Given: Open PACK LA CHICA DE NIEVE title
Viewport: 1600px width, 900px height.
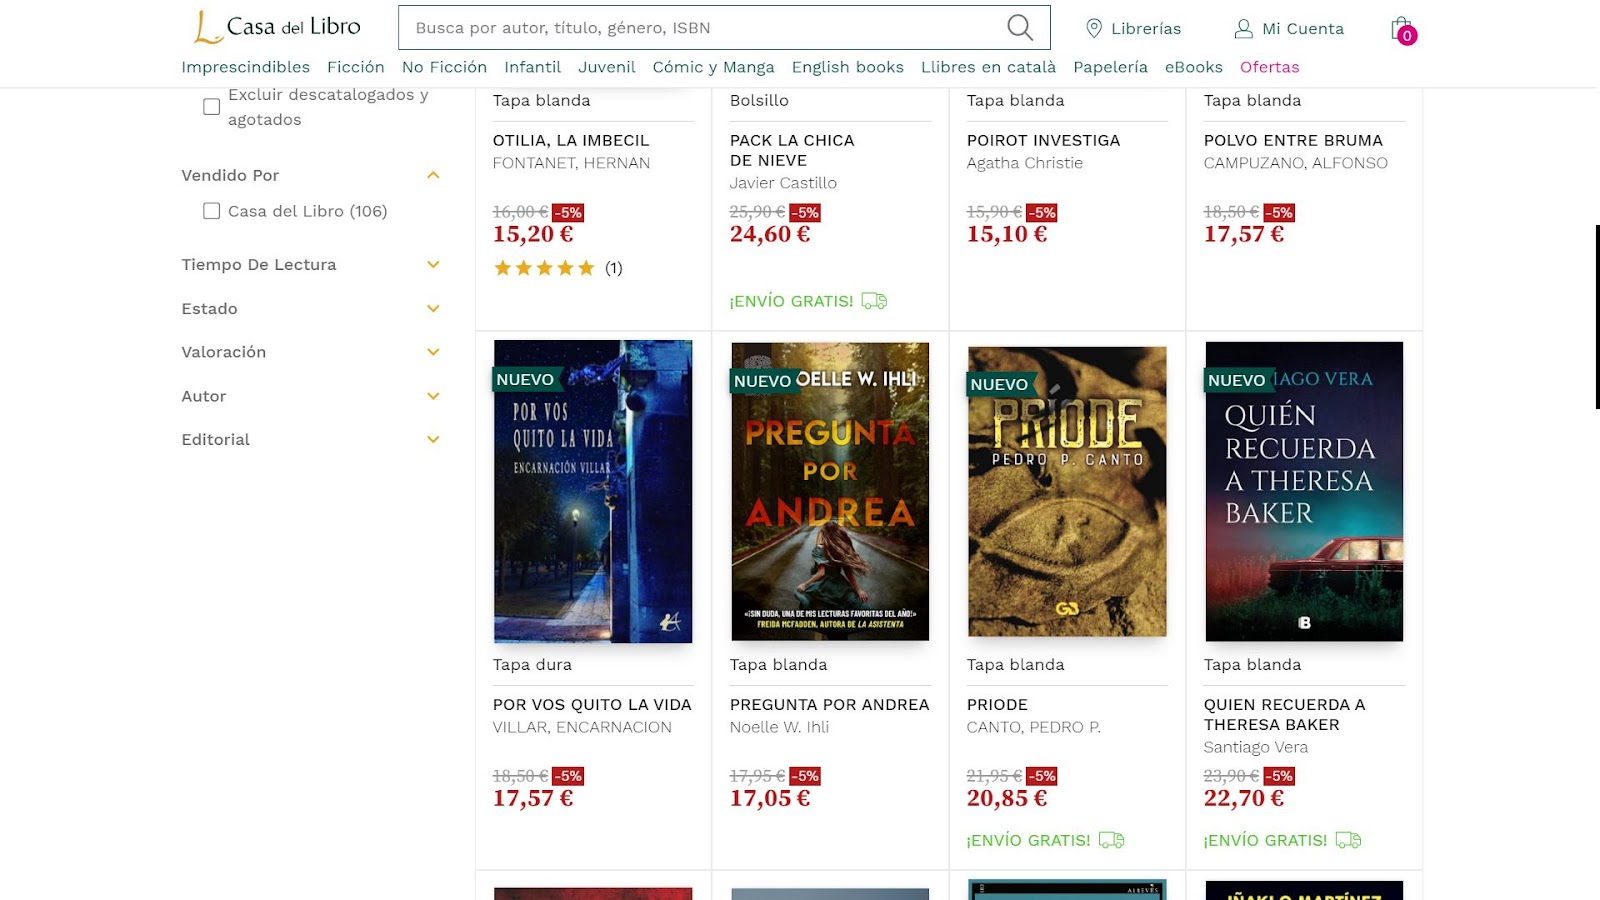Looking at the screenshot, I should [x=792, y=151].
